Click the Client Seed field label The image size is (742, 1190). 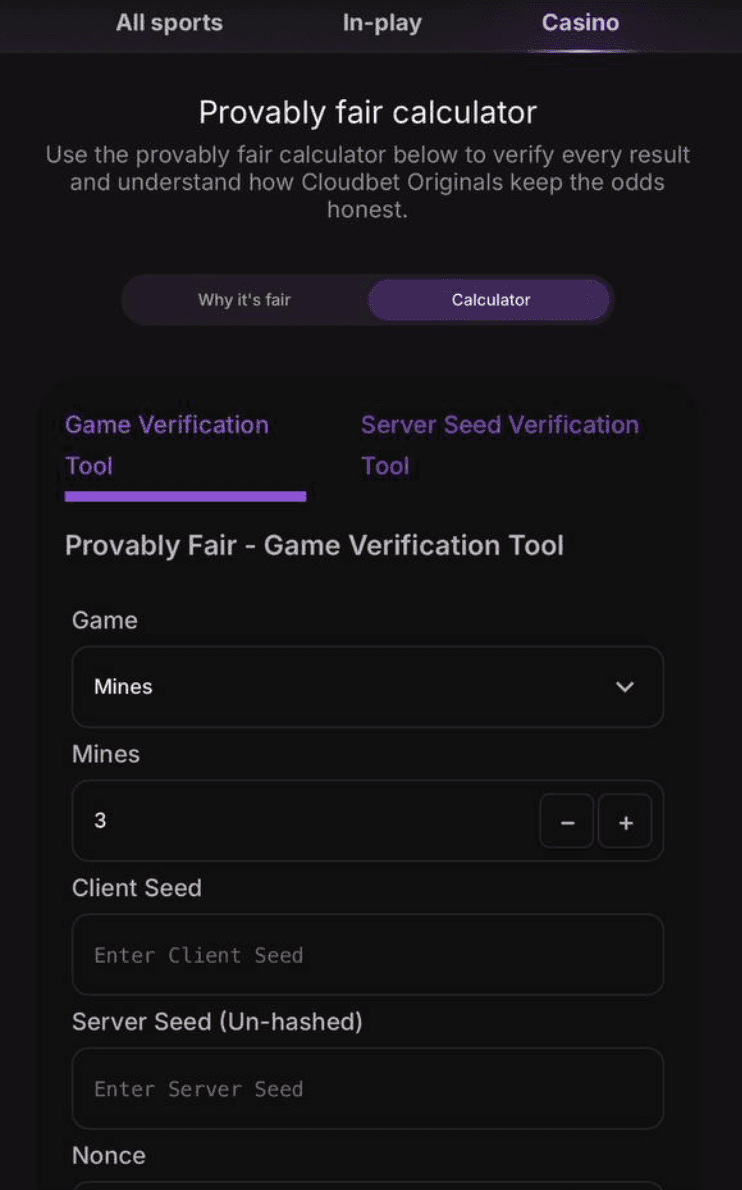[137, 888]
